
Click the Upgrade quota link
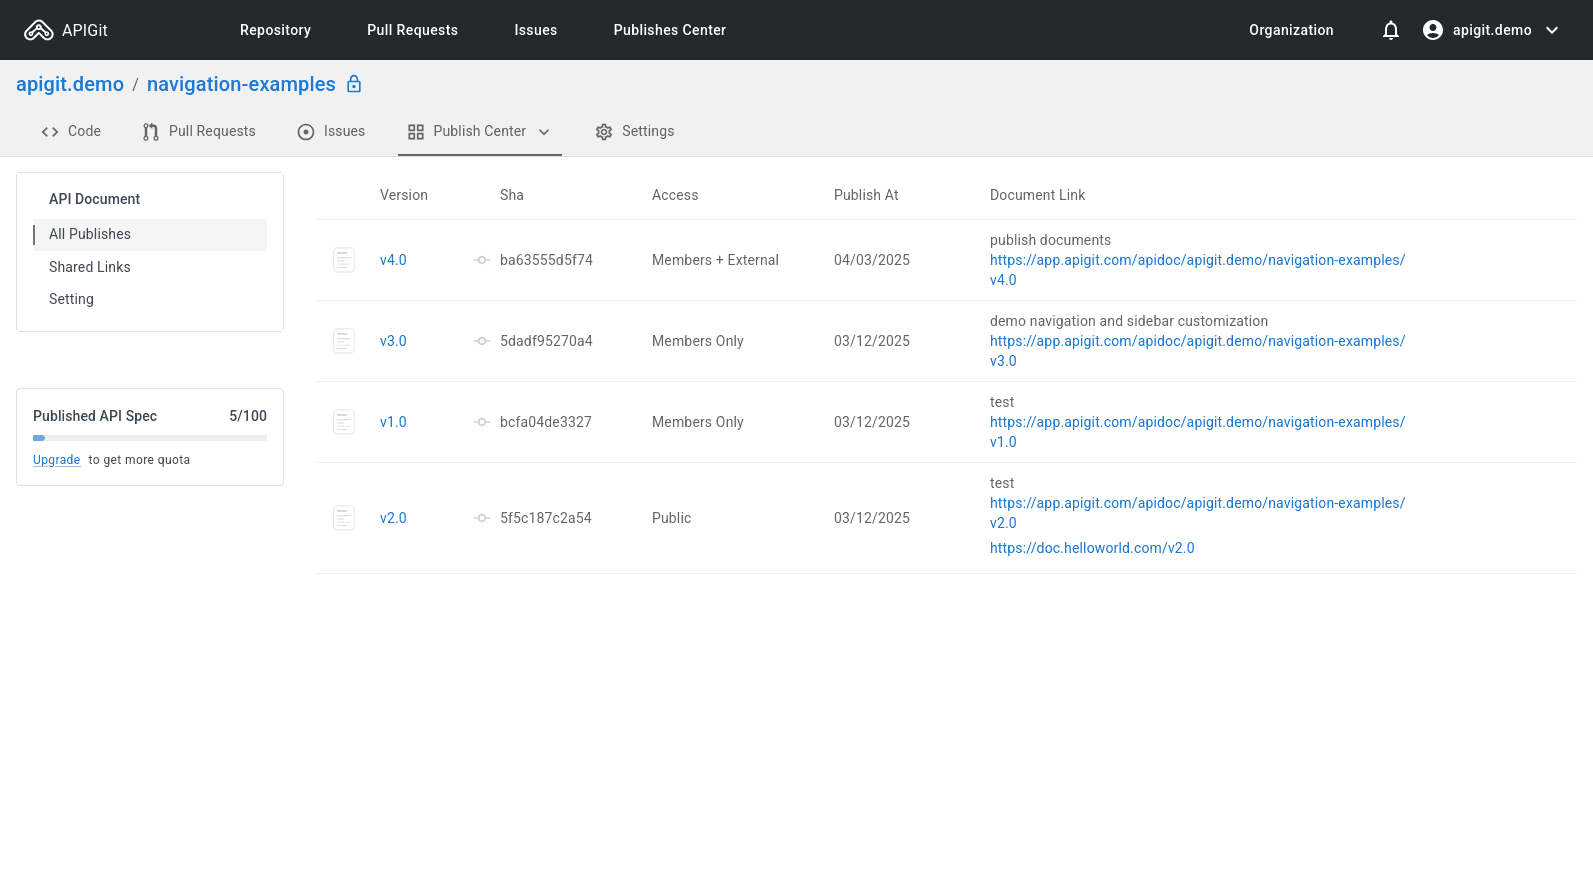56,460
